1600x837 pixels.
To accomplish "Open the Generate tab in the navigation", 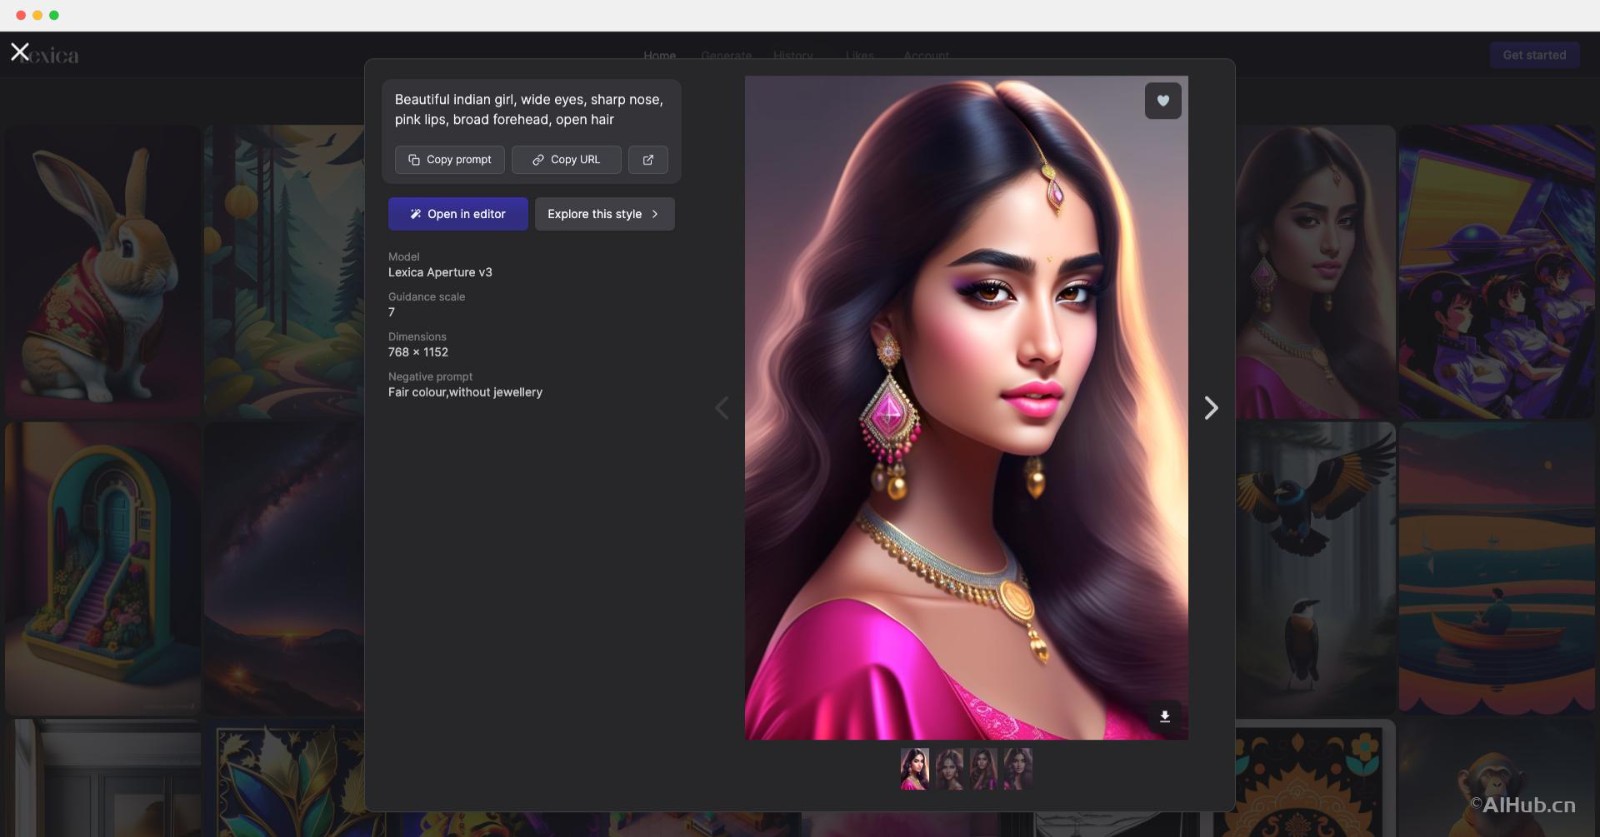I will (726, 56).
